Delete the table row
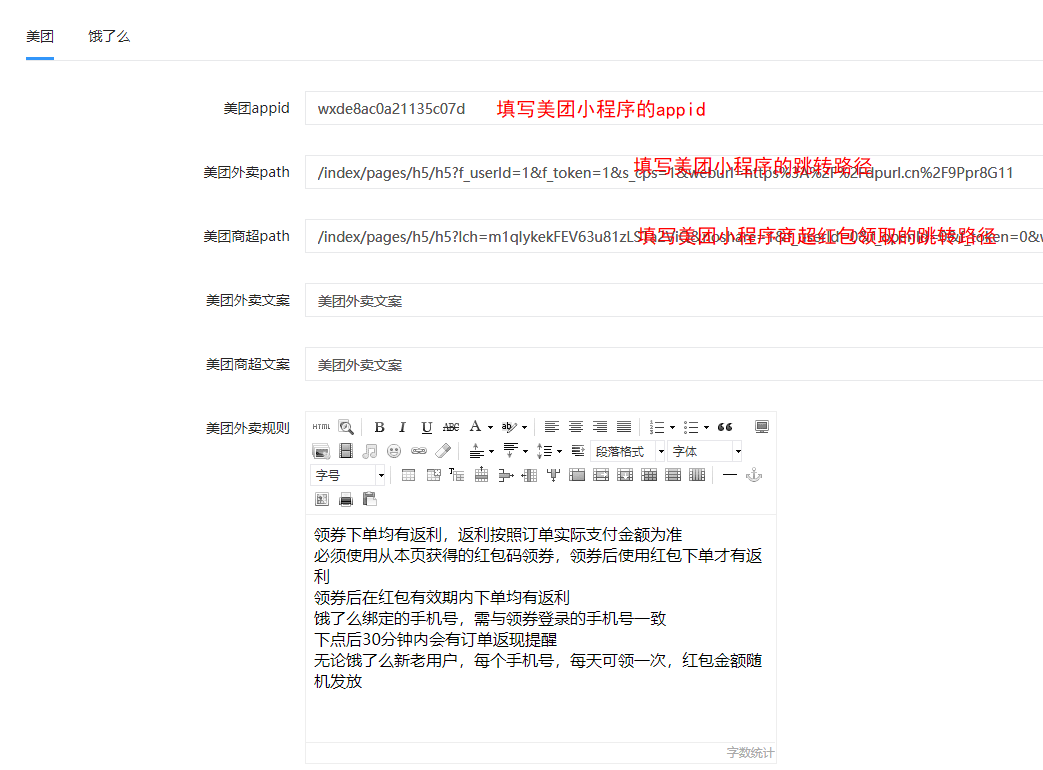 coord(506,475)
